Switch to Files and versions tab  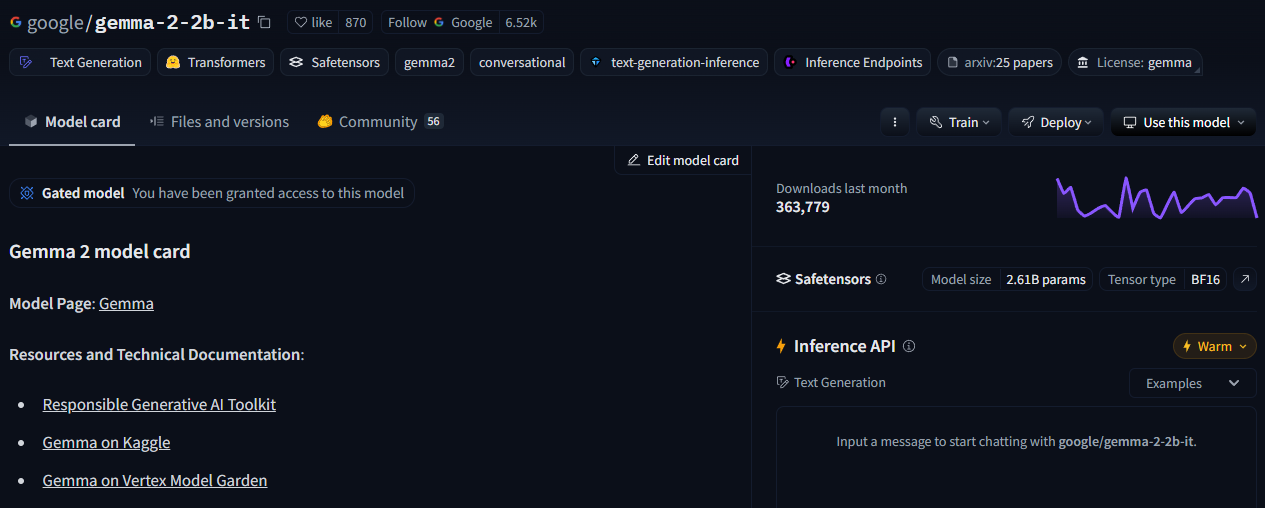(219, 122)
